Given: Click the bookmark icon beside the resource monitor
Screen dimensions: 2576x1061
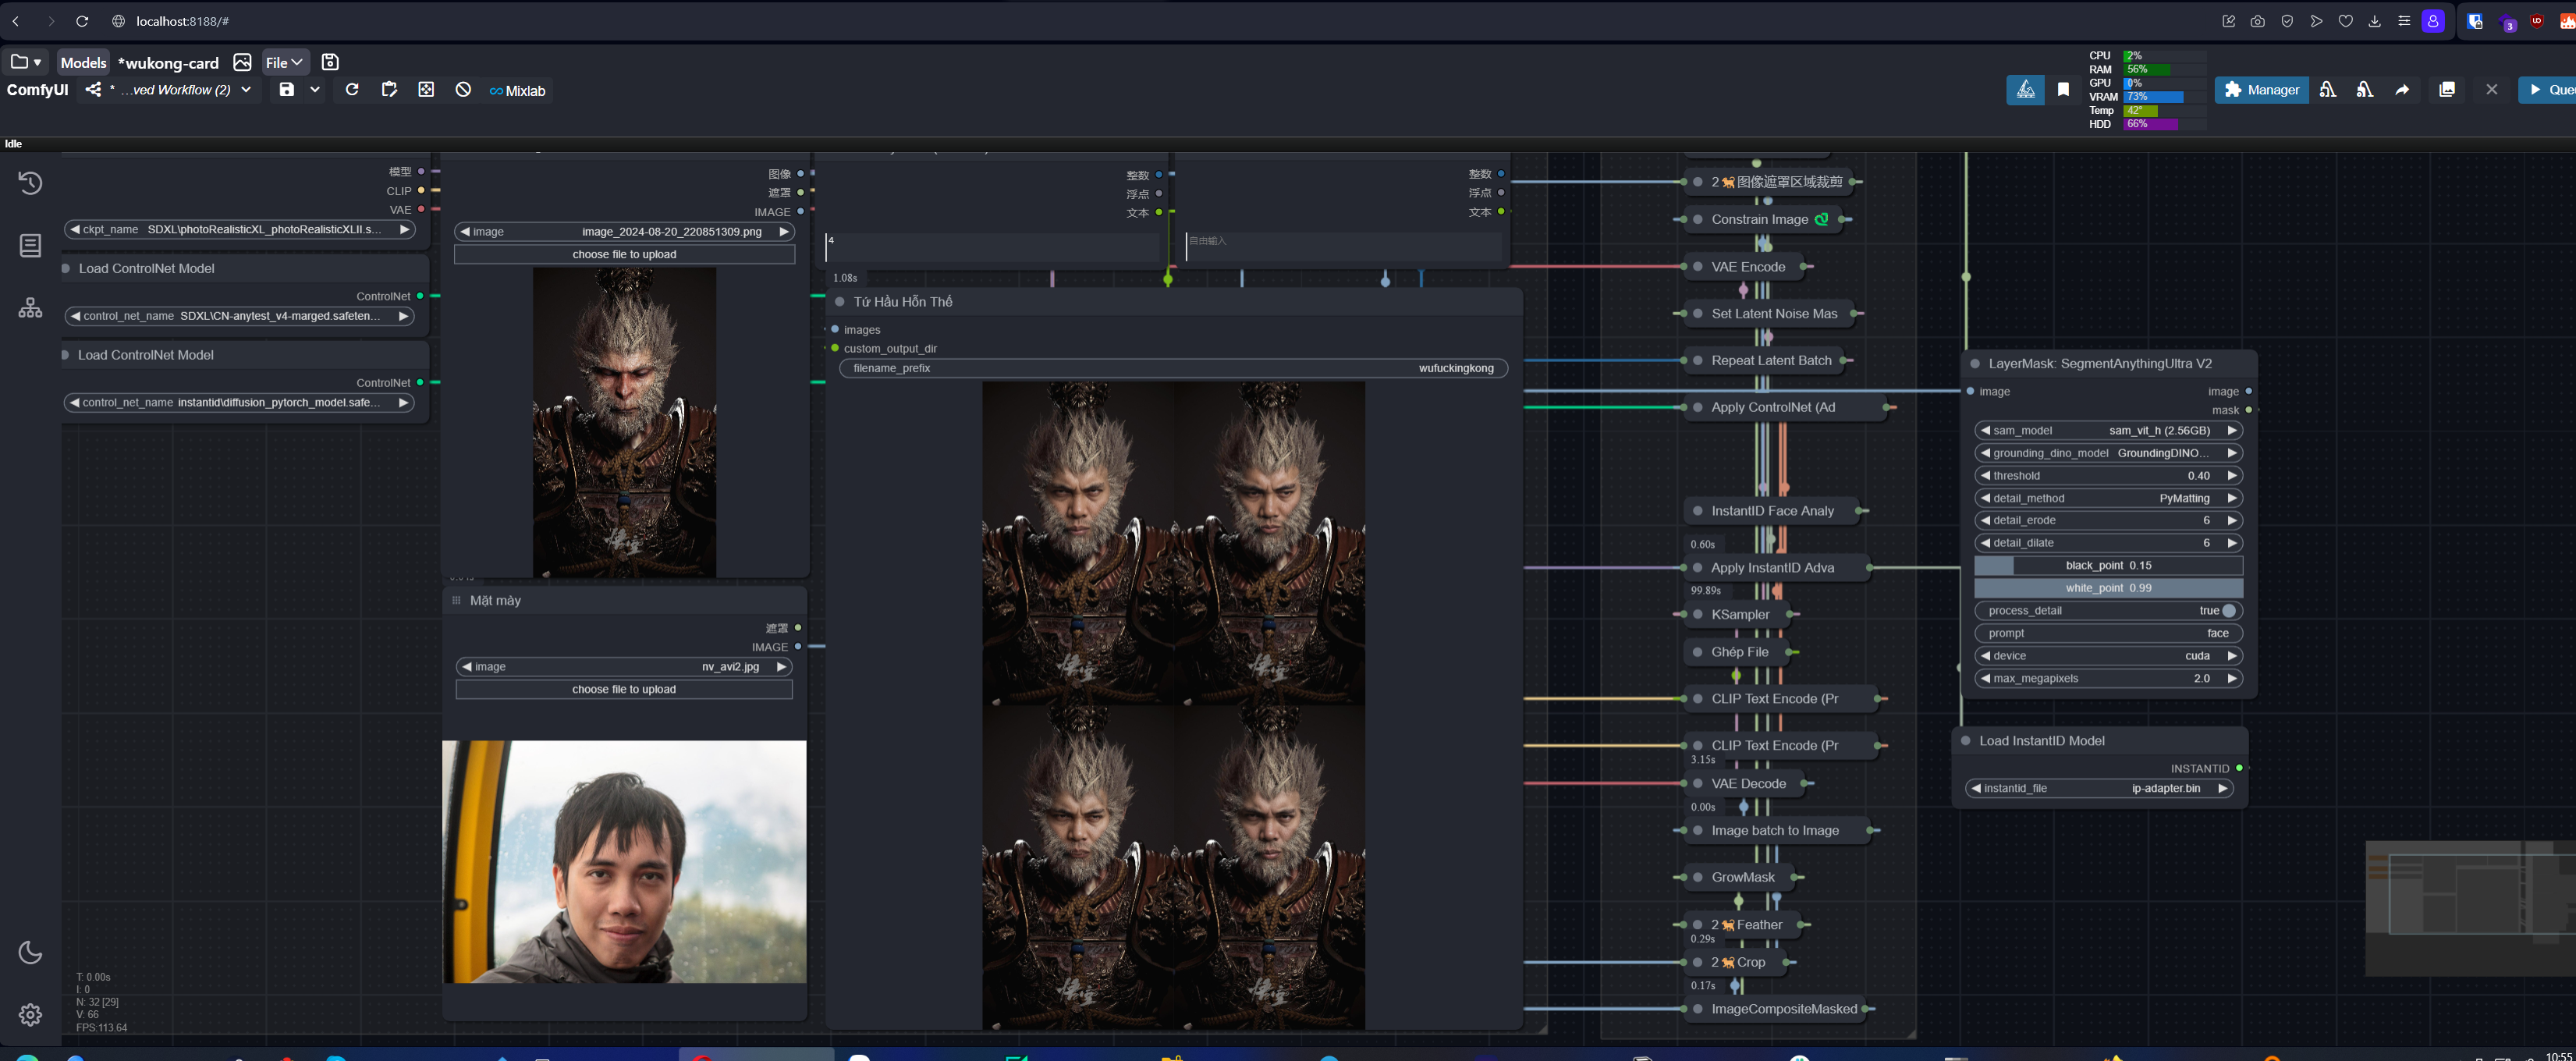Looking at the screenshot, I should pos(2063,89).
